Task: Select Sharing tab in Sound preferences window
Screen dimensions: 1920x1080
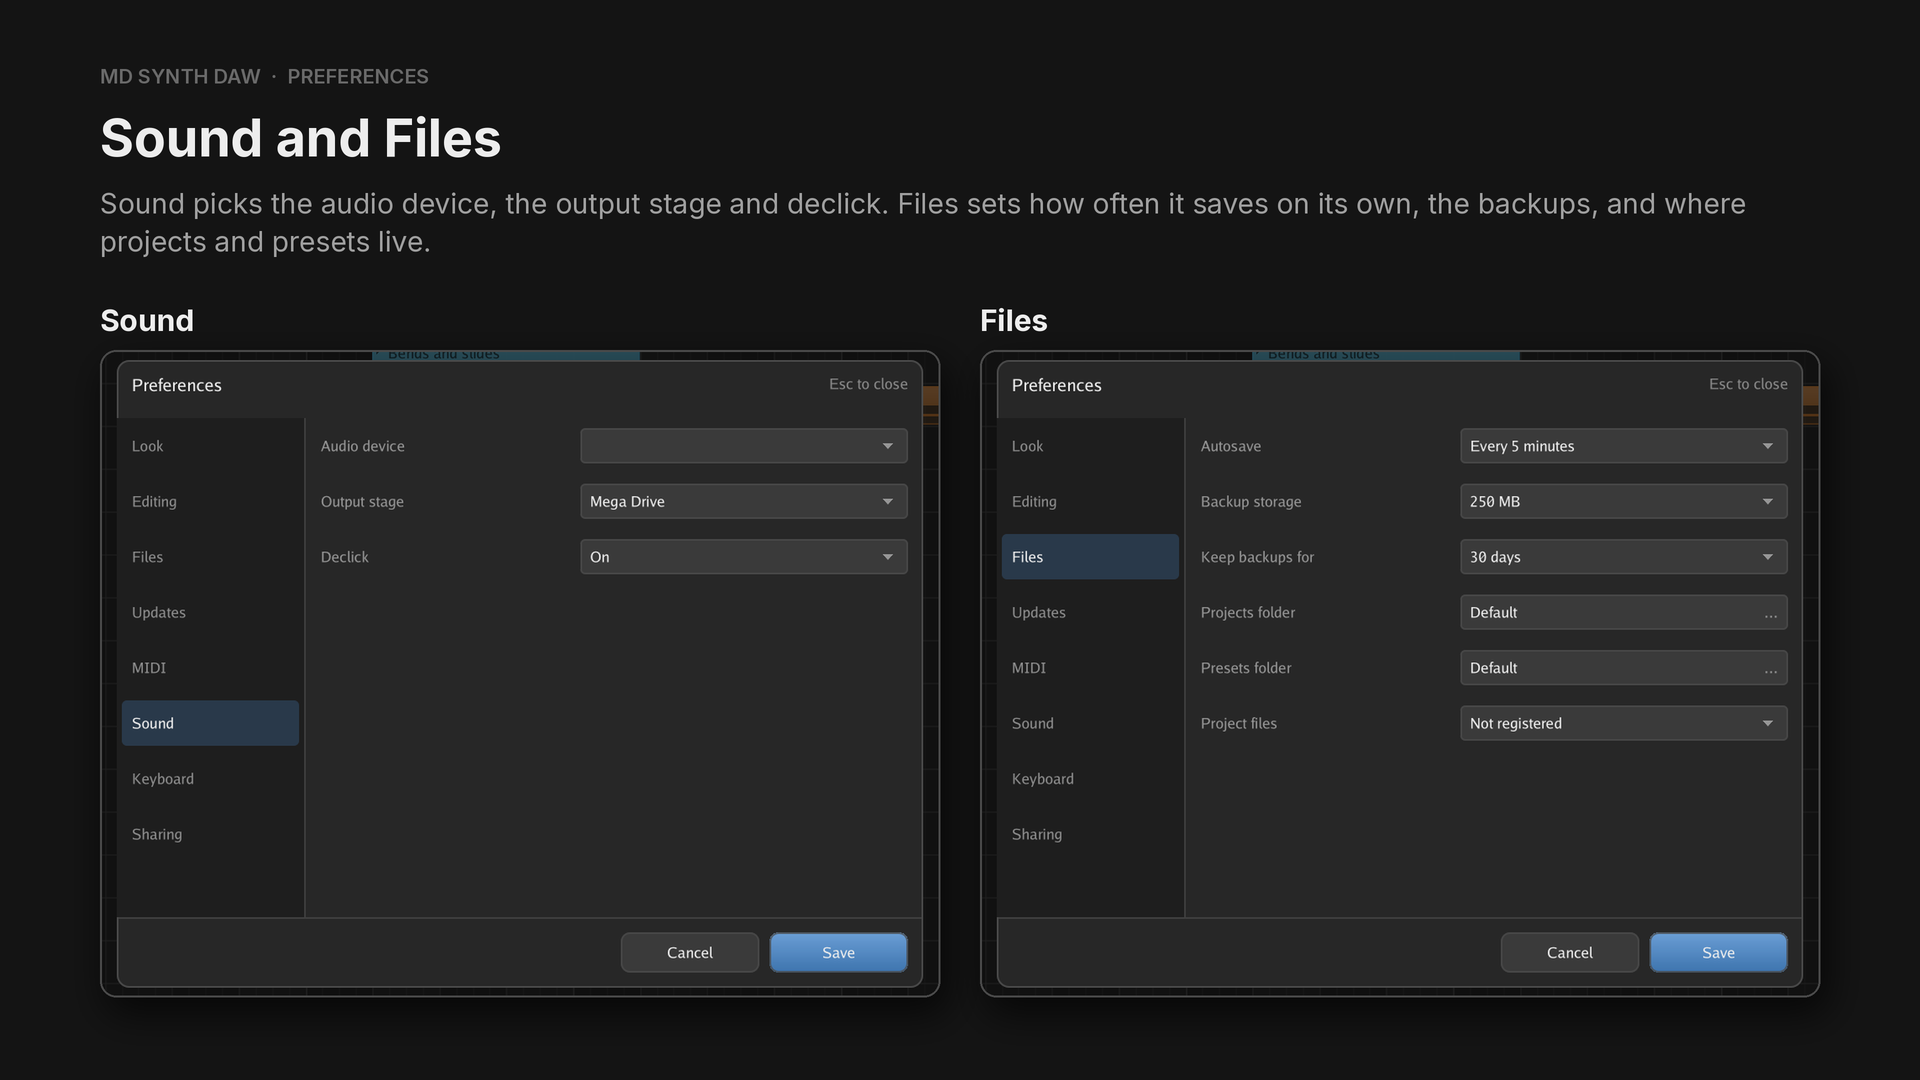Action: coord(210,834)
